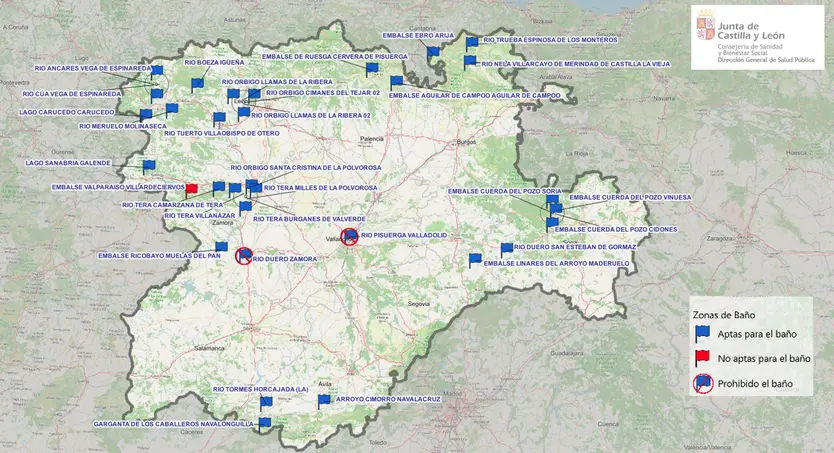Image resolution: width=834 pixels, height=453 pixels.
Task: Click the label 'RIO BOEZA IGÜEÑA'
Action: click(x=214, y=62)
